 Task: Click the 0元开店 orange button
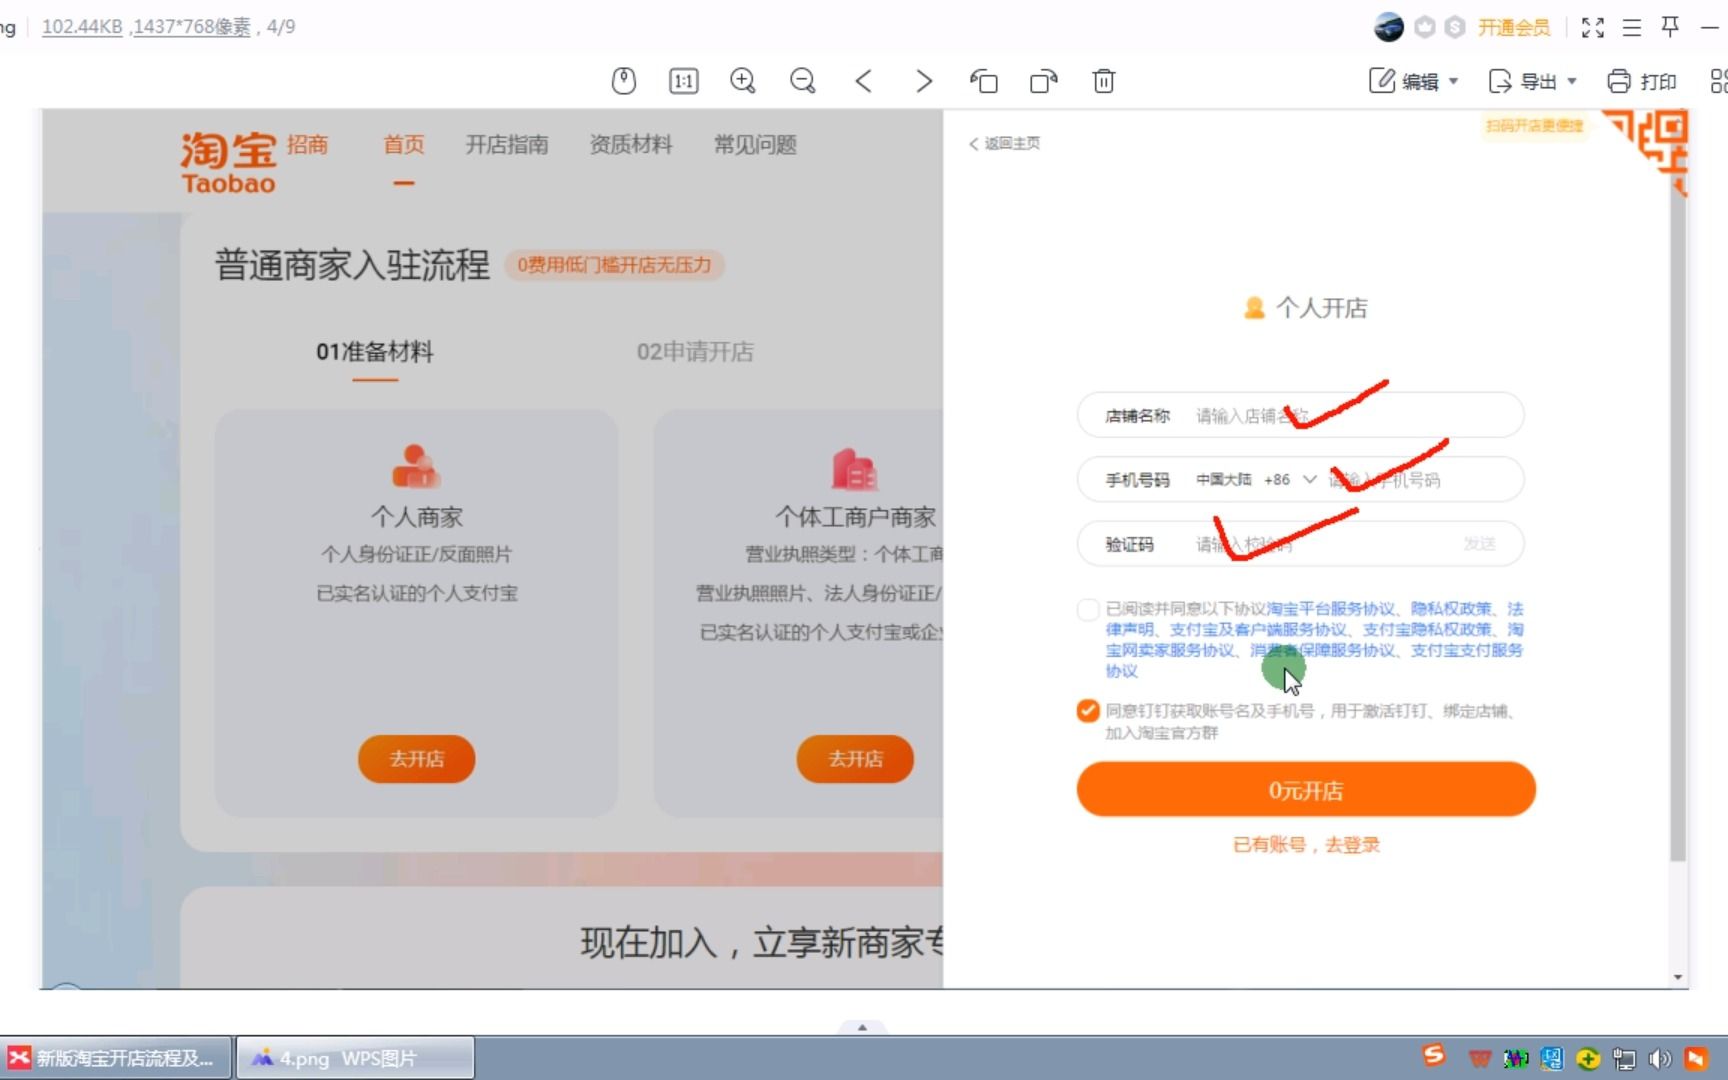click(1306, 790)
